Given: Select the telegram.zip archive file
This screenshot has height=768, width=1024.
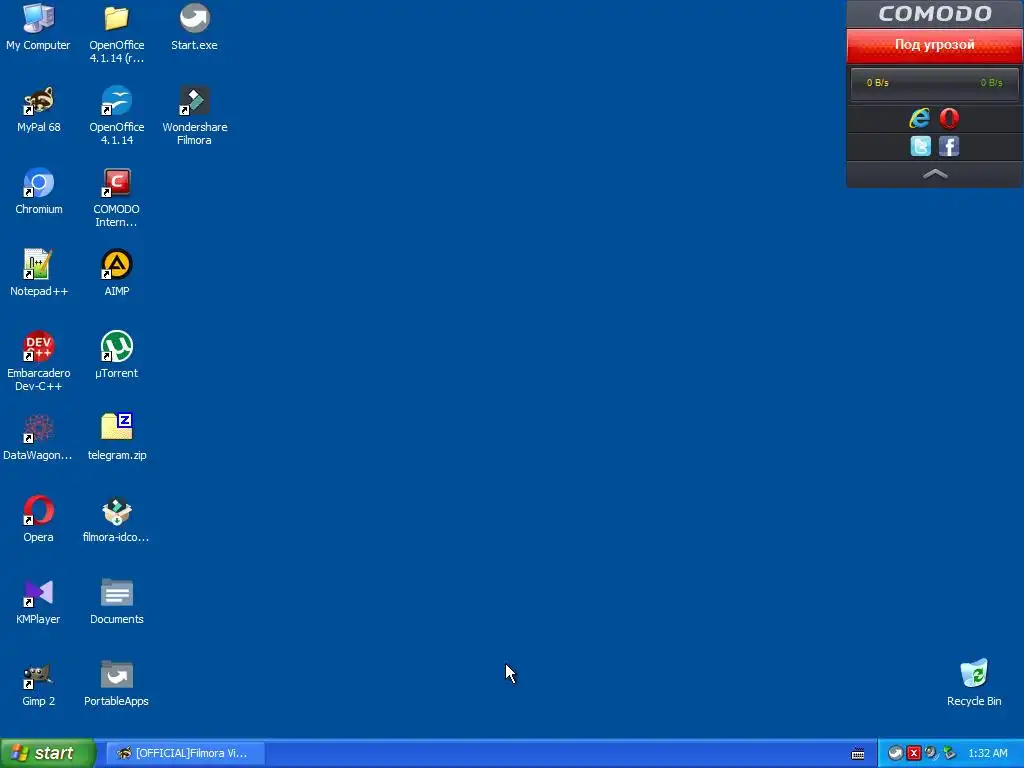Looking at the screenshot, I should (116, 437).
